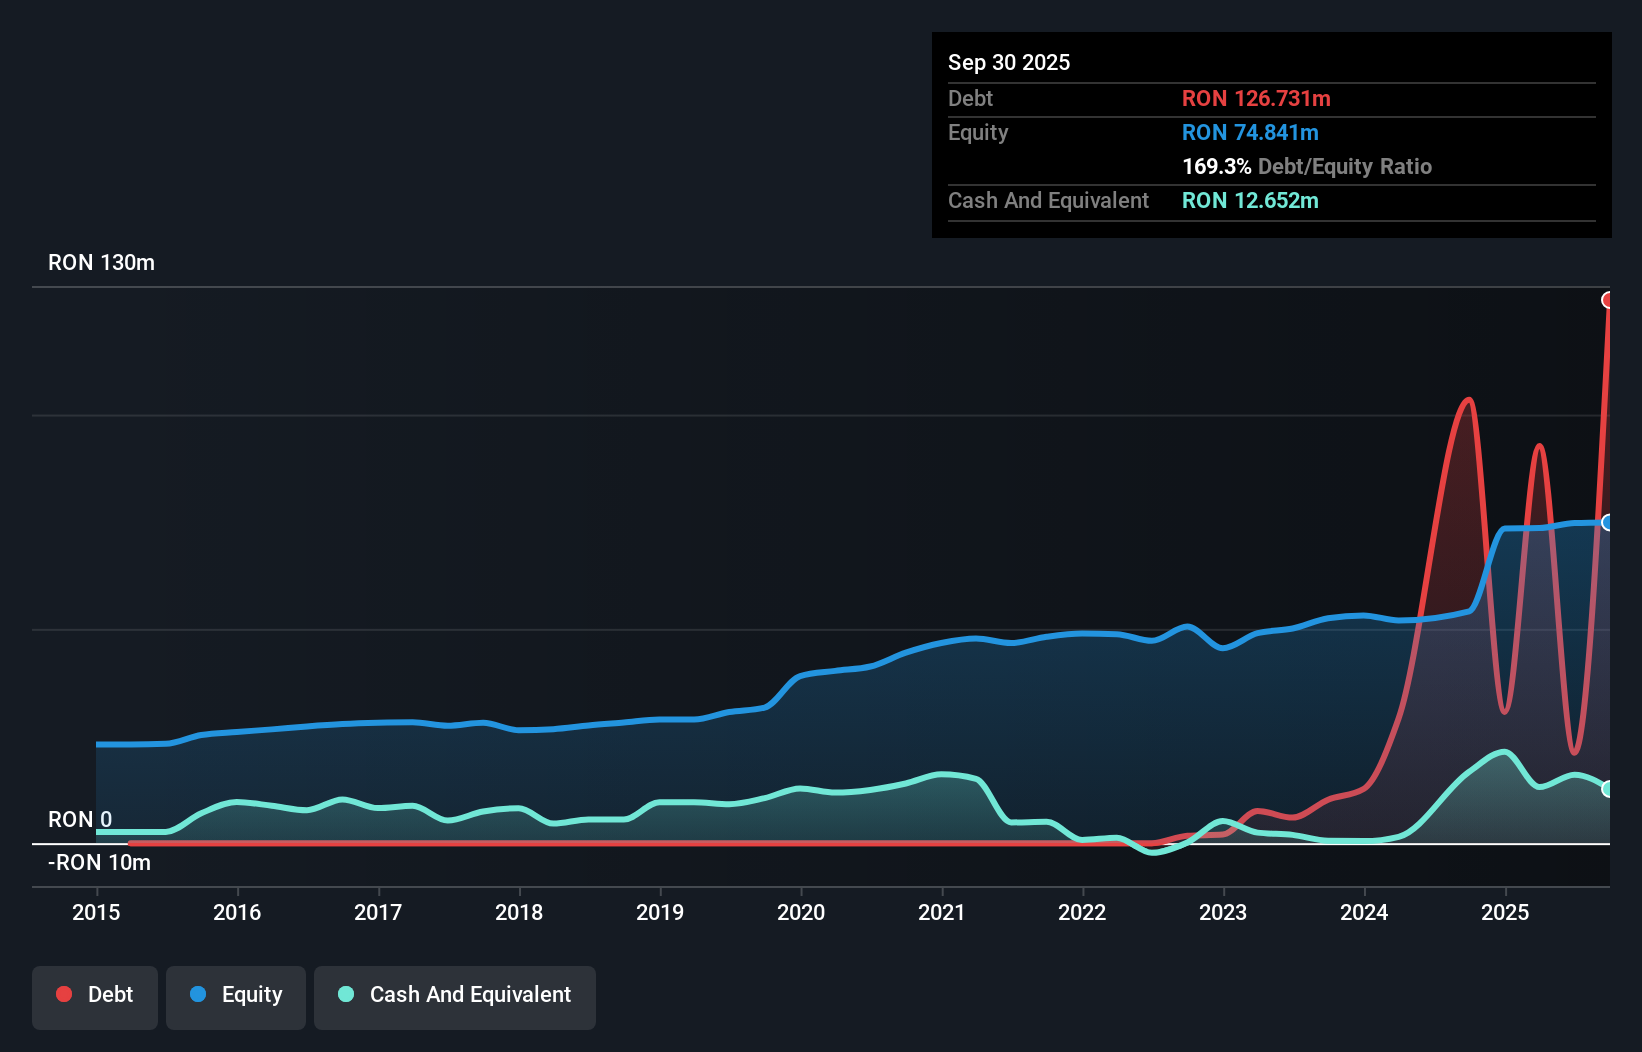Click the teal cash marker at the chart's right edge
Image resolution: width=1642 pixels, height=1052 pixels.
(1608, 790)
